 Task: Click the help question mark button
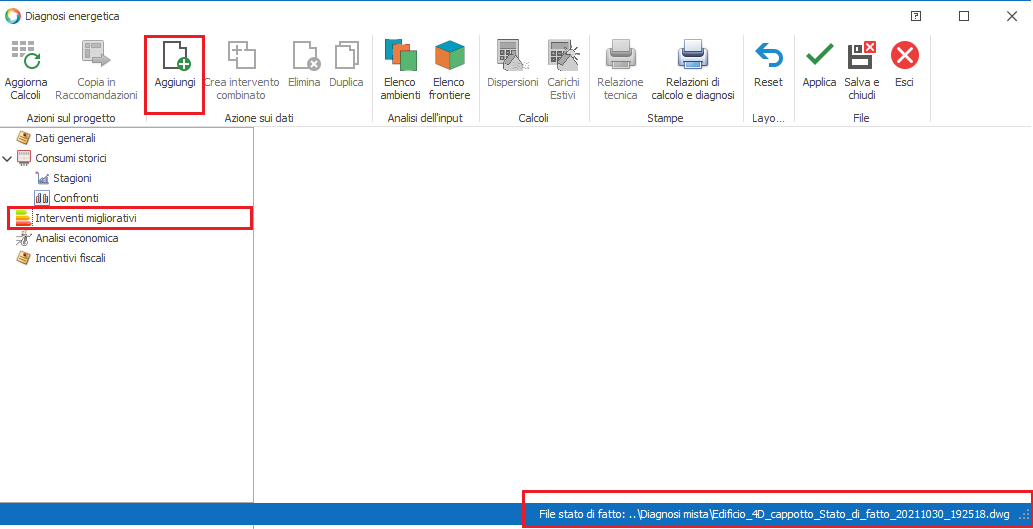click(x=916, y=16)
